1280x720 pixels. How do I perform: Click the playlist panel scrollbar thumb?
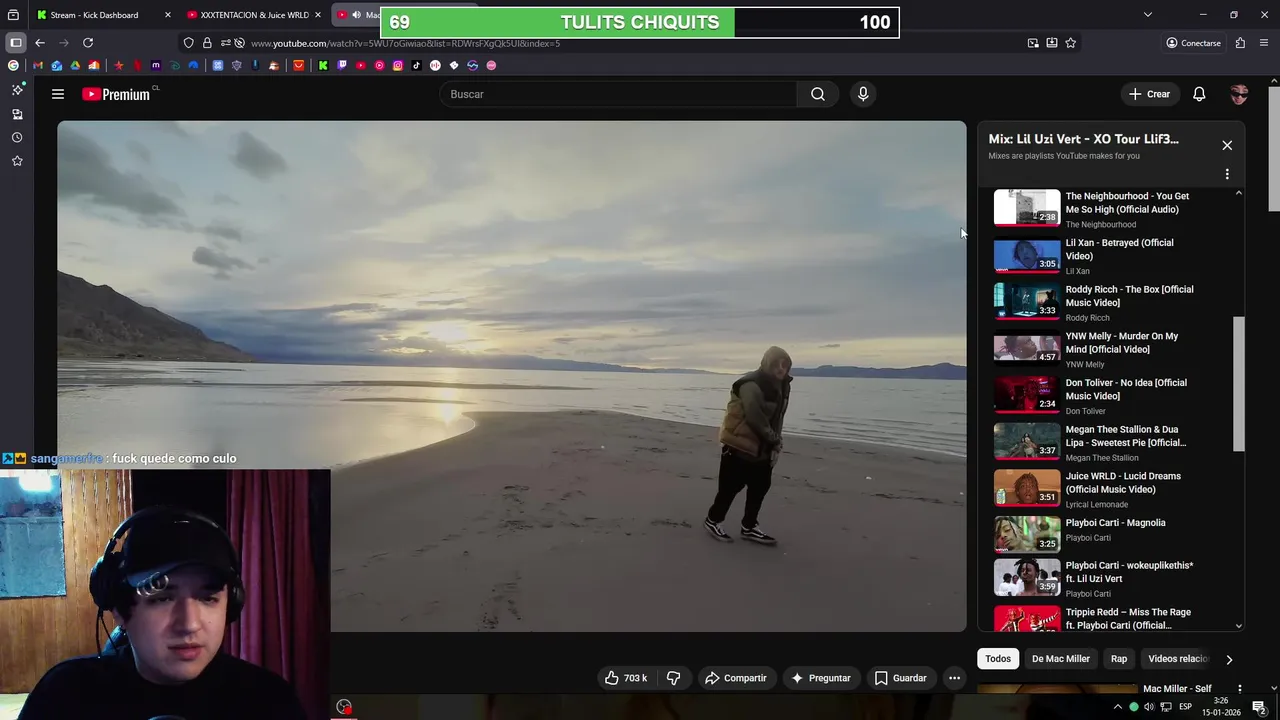(x=1239, y=384)
